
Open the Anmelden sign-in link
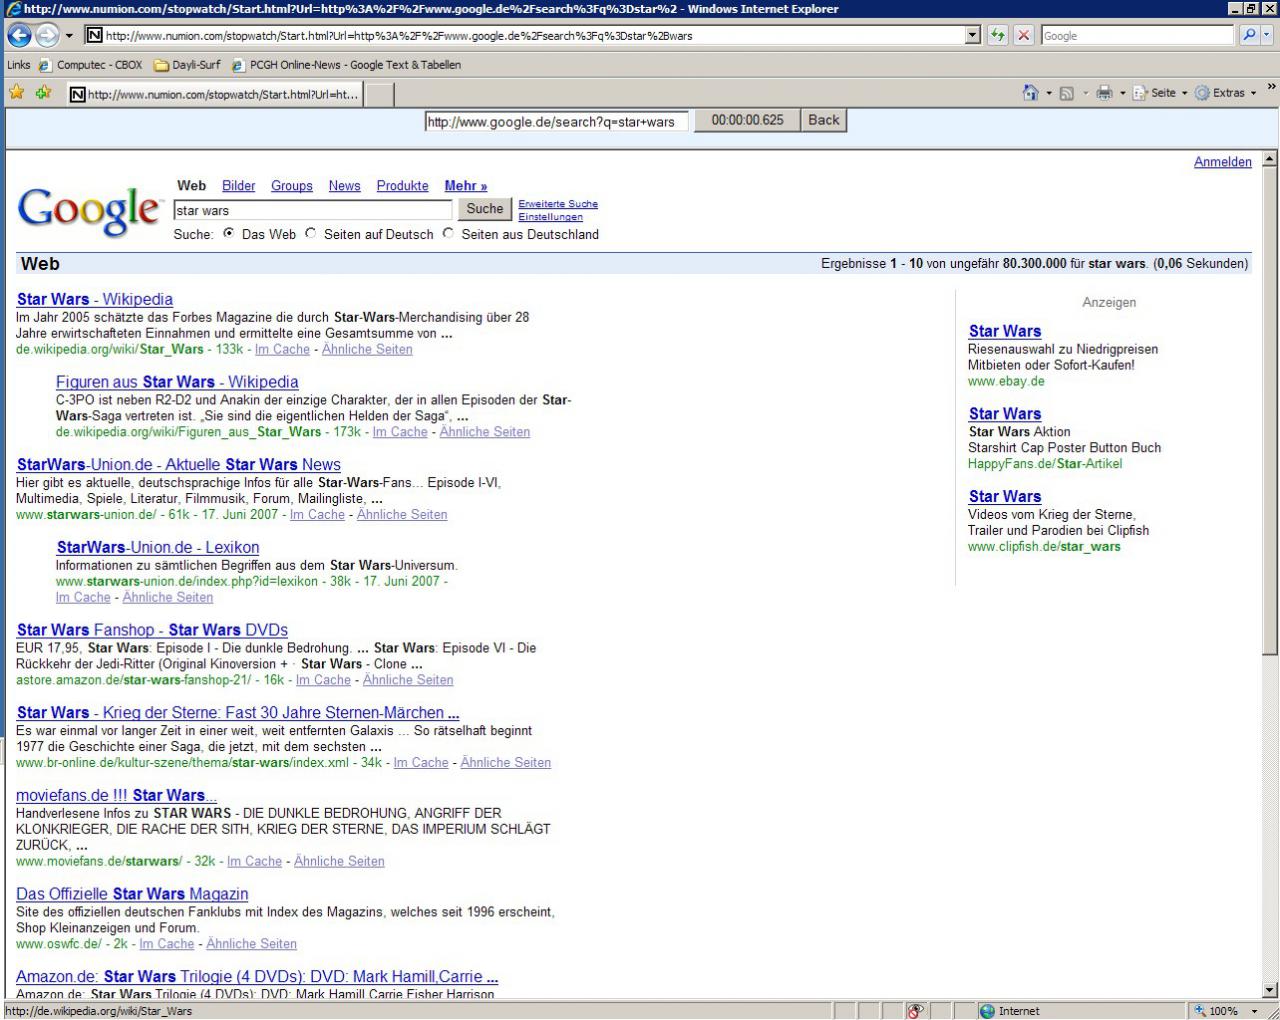[1223, 162]
